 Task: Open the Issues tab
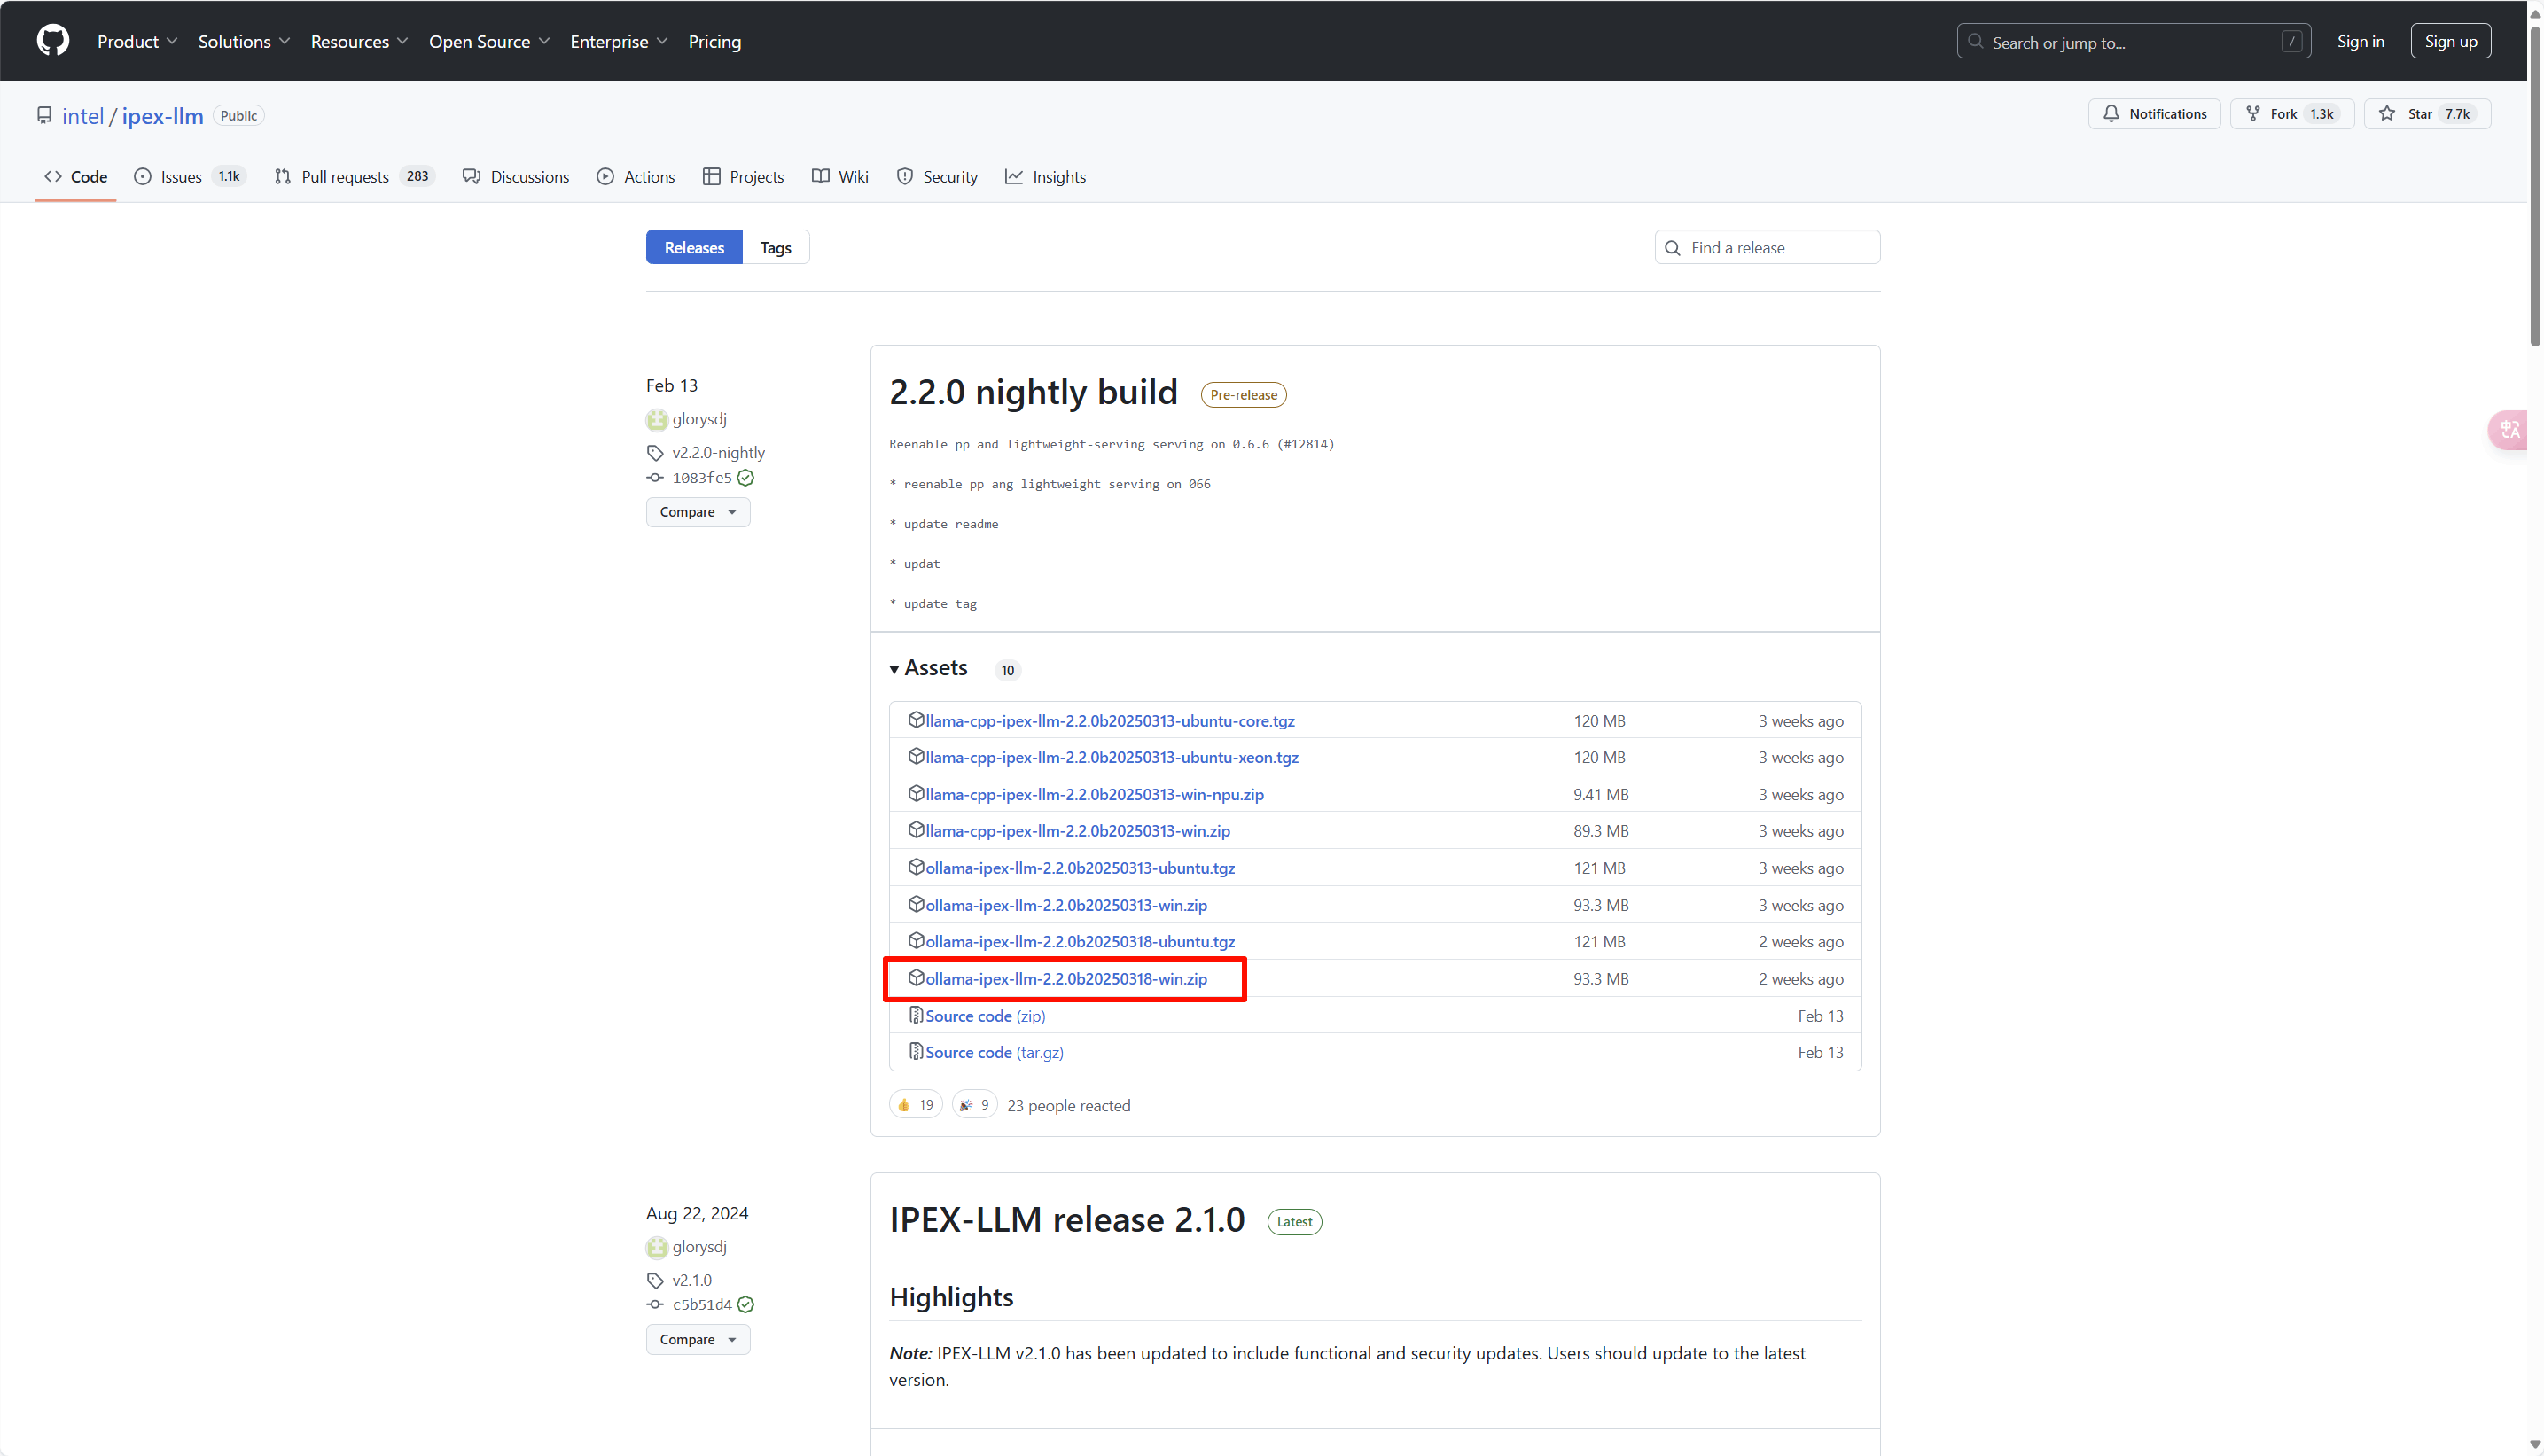pyautogui.click(x=181, y=177)
